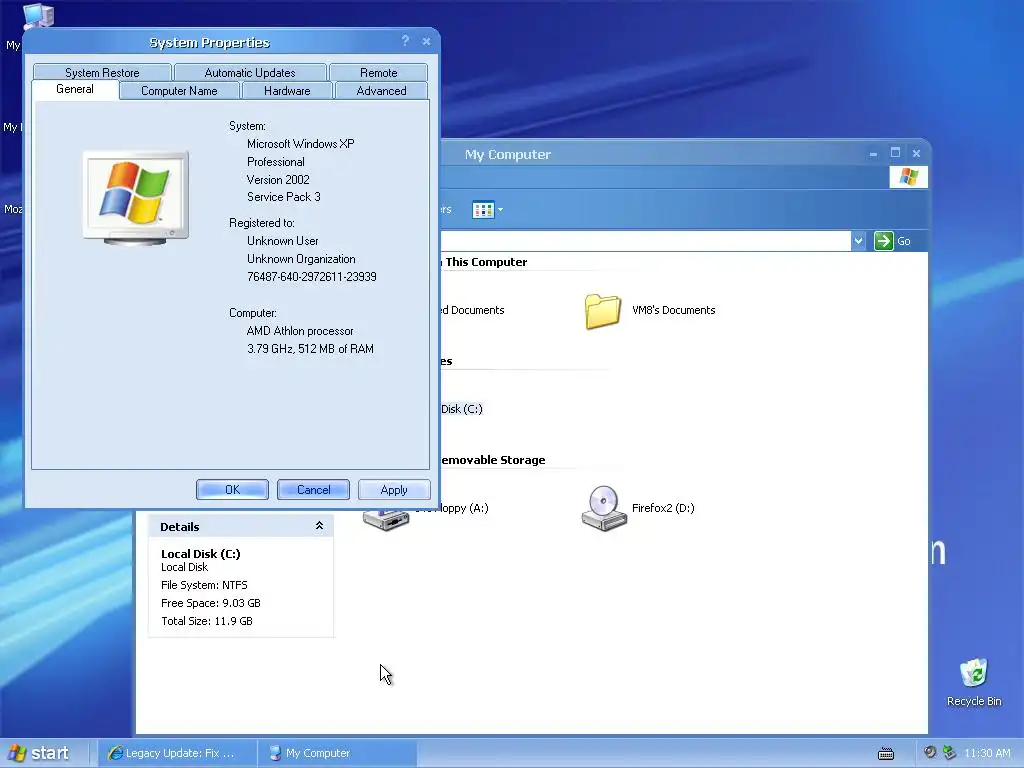Image resolution: width=1024 pixels, height=768 pixels.
Task: Click the '3.79 GHz, 512 MB of RAM' text
Action: 310,349
